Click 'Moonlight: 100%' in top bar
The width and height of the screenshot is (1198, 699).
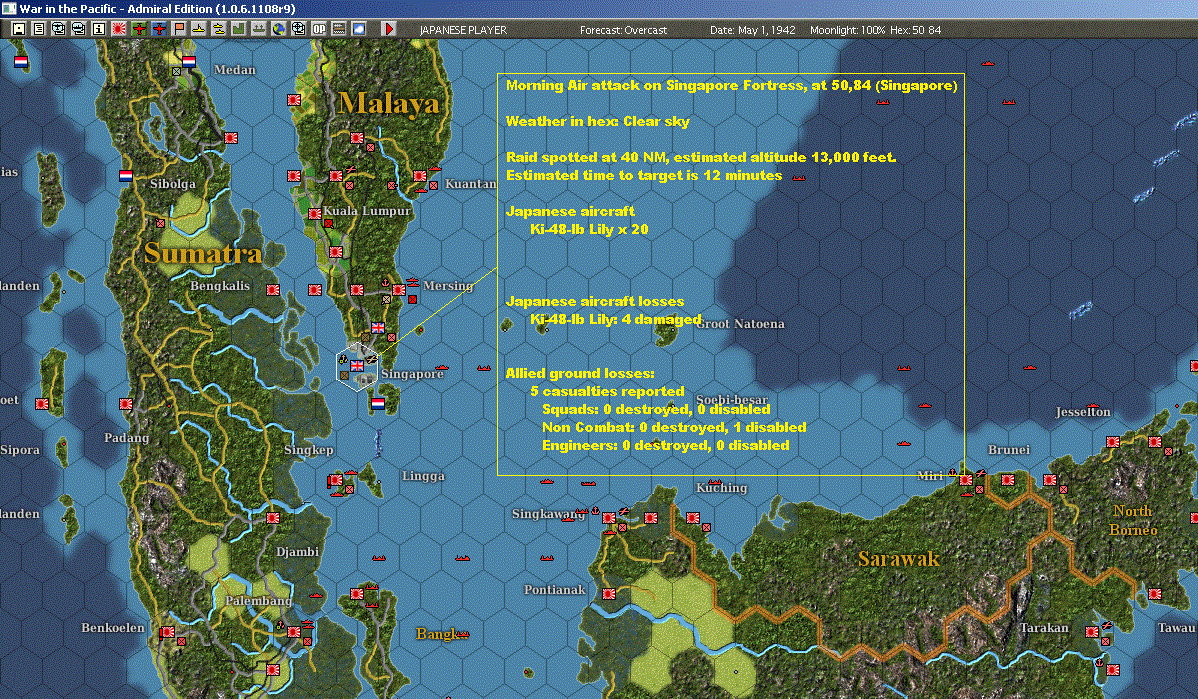pos(847,30)
